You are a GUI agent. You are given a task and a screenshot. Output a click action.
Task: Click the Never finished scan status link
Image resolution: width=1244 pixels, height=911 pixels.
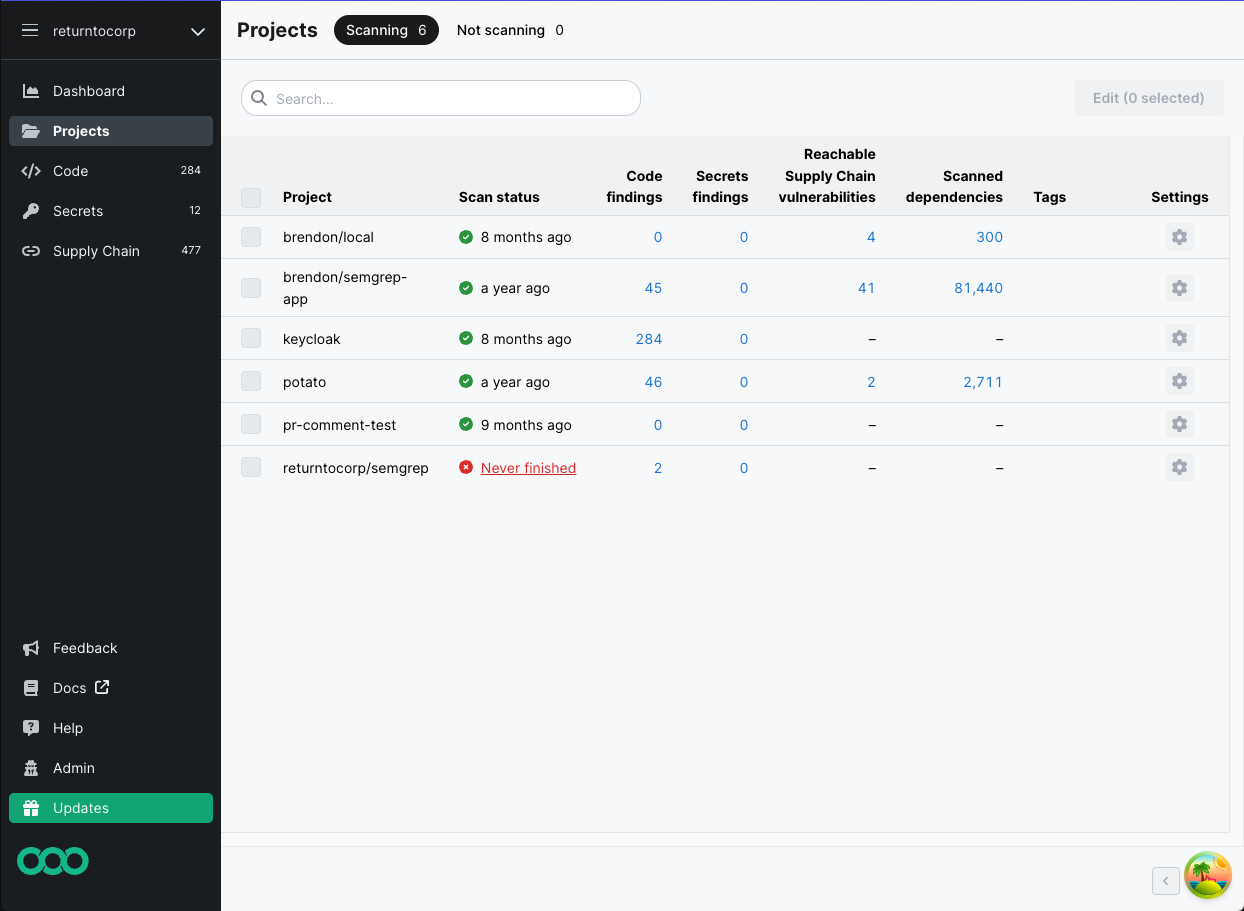(x=528, y=467)
